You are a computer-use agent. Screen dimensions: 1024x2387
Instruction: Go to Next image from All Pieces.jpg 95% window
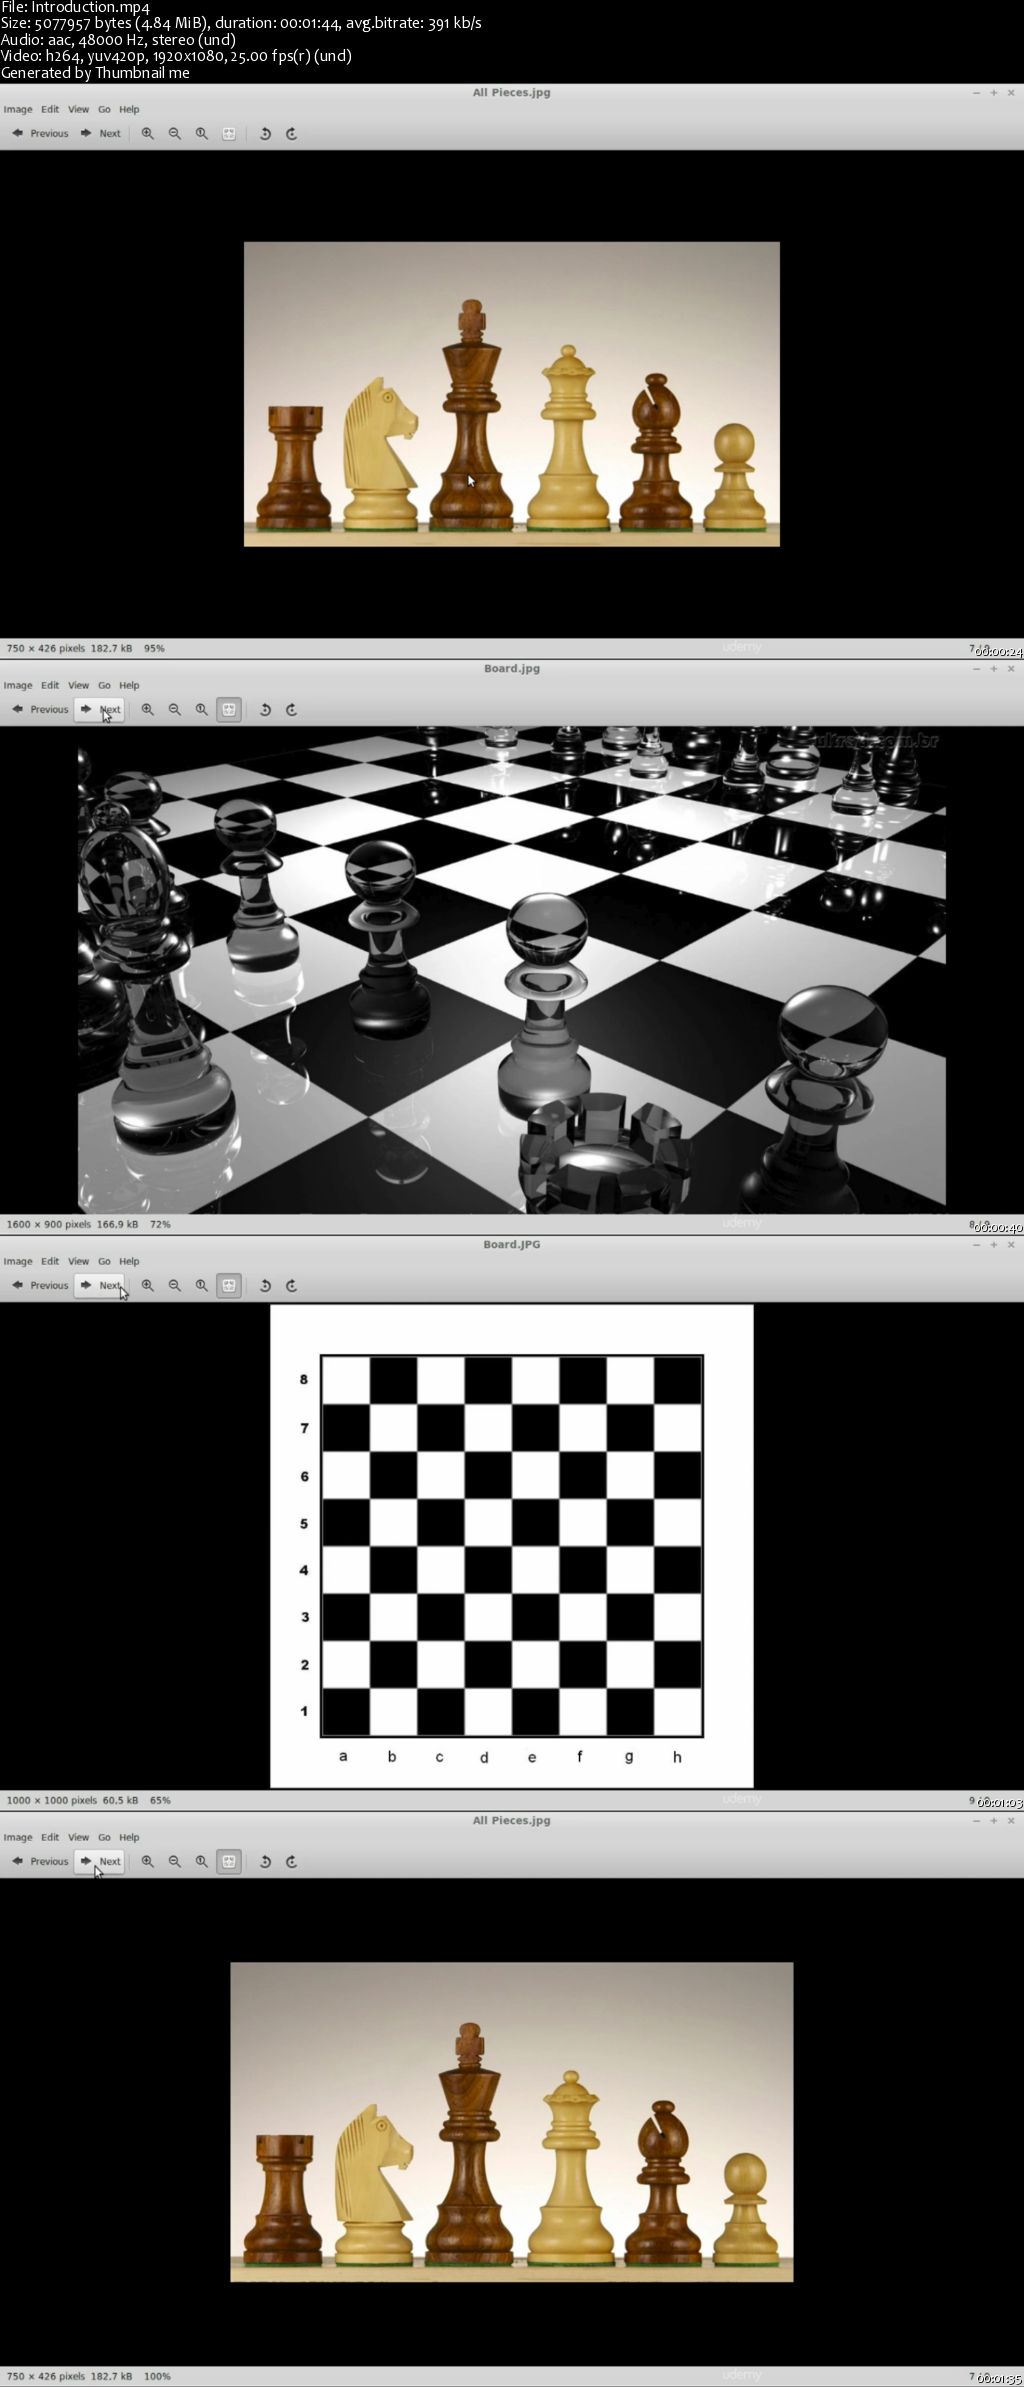tap(100, 134)
